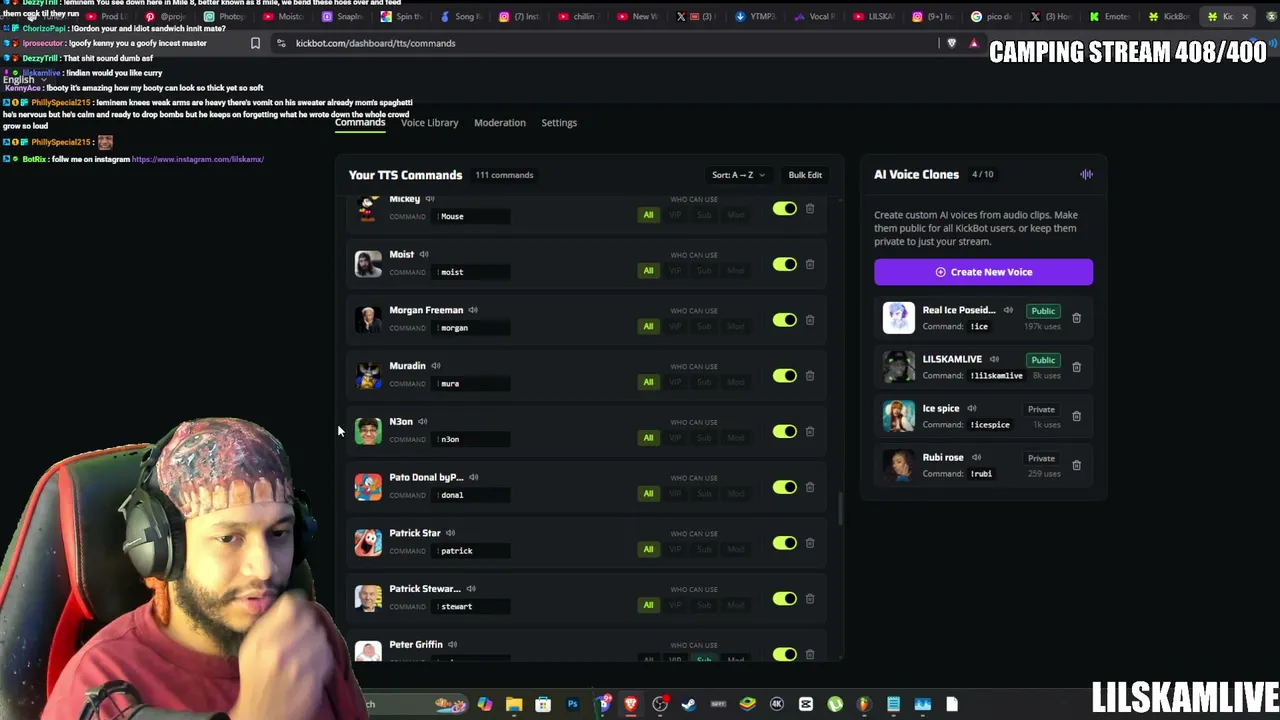Play the Peter Griffin voice sample
This screenshot has height=720, width=1280.
453,645
